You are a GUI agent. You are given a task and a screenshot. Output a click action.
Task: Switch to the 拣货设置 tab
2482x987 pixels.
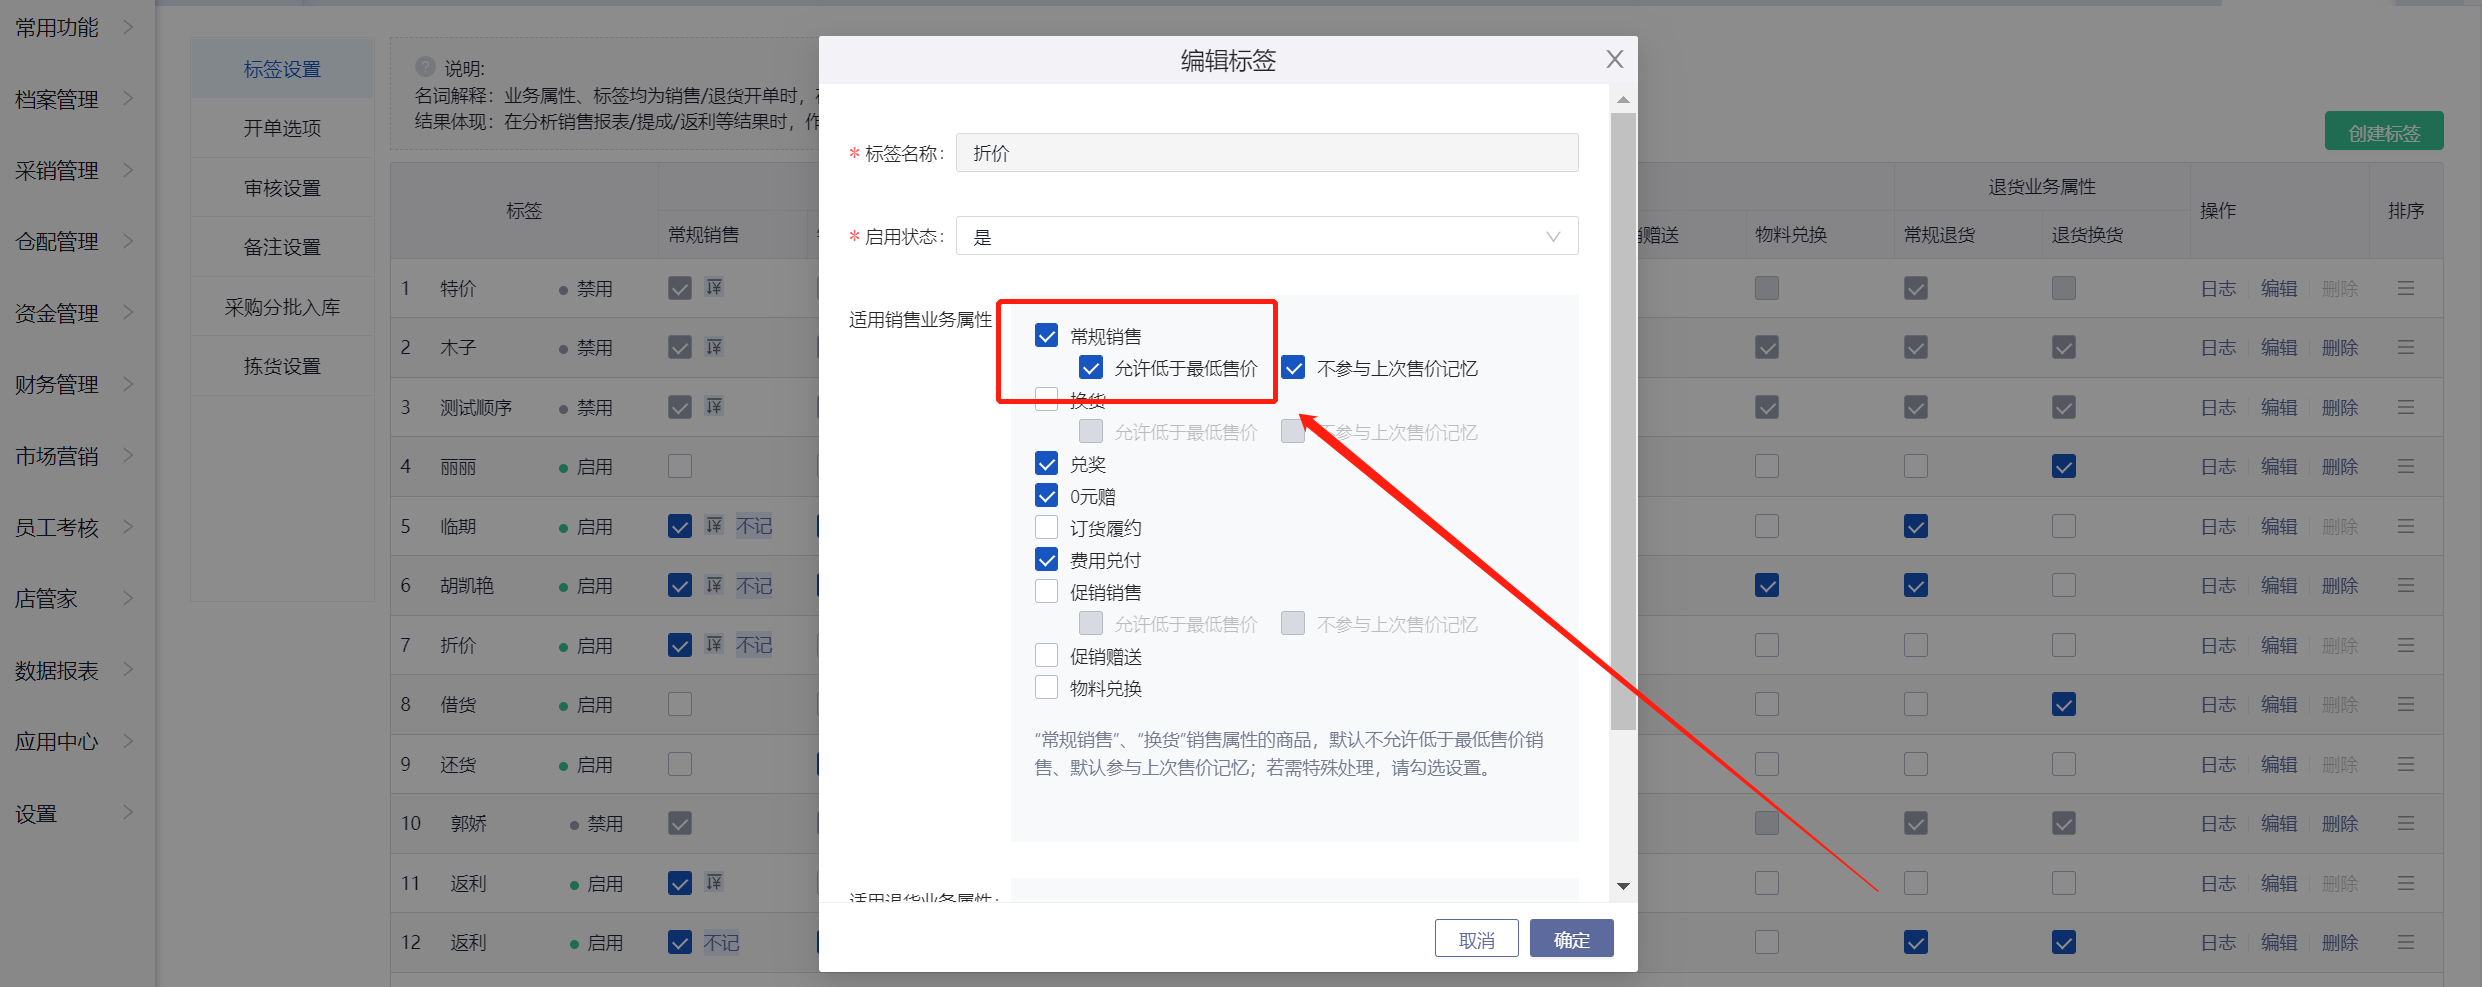pos(282,366)
